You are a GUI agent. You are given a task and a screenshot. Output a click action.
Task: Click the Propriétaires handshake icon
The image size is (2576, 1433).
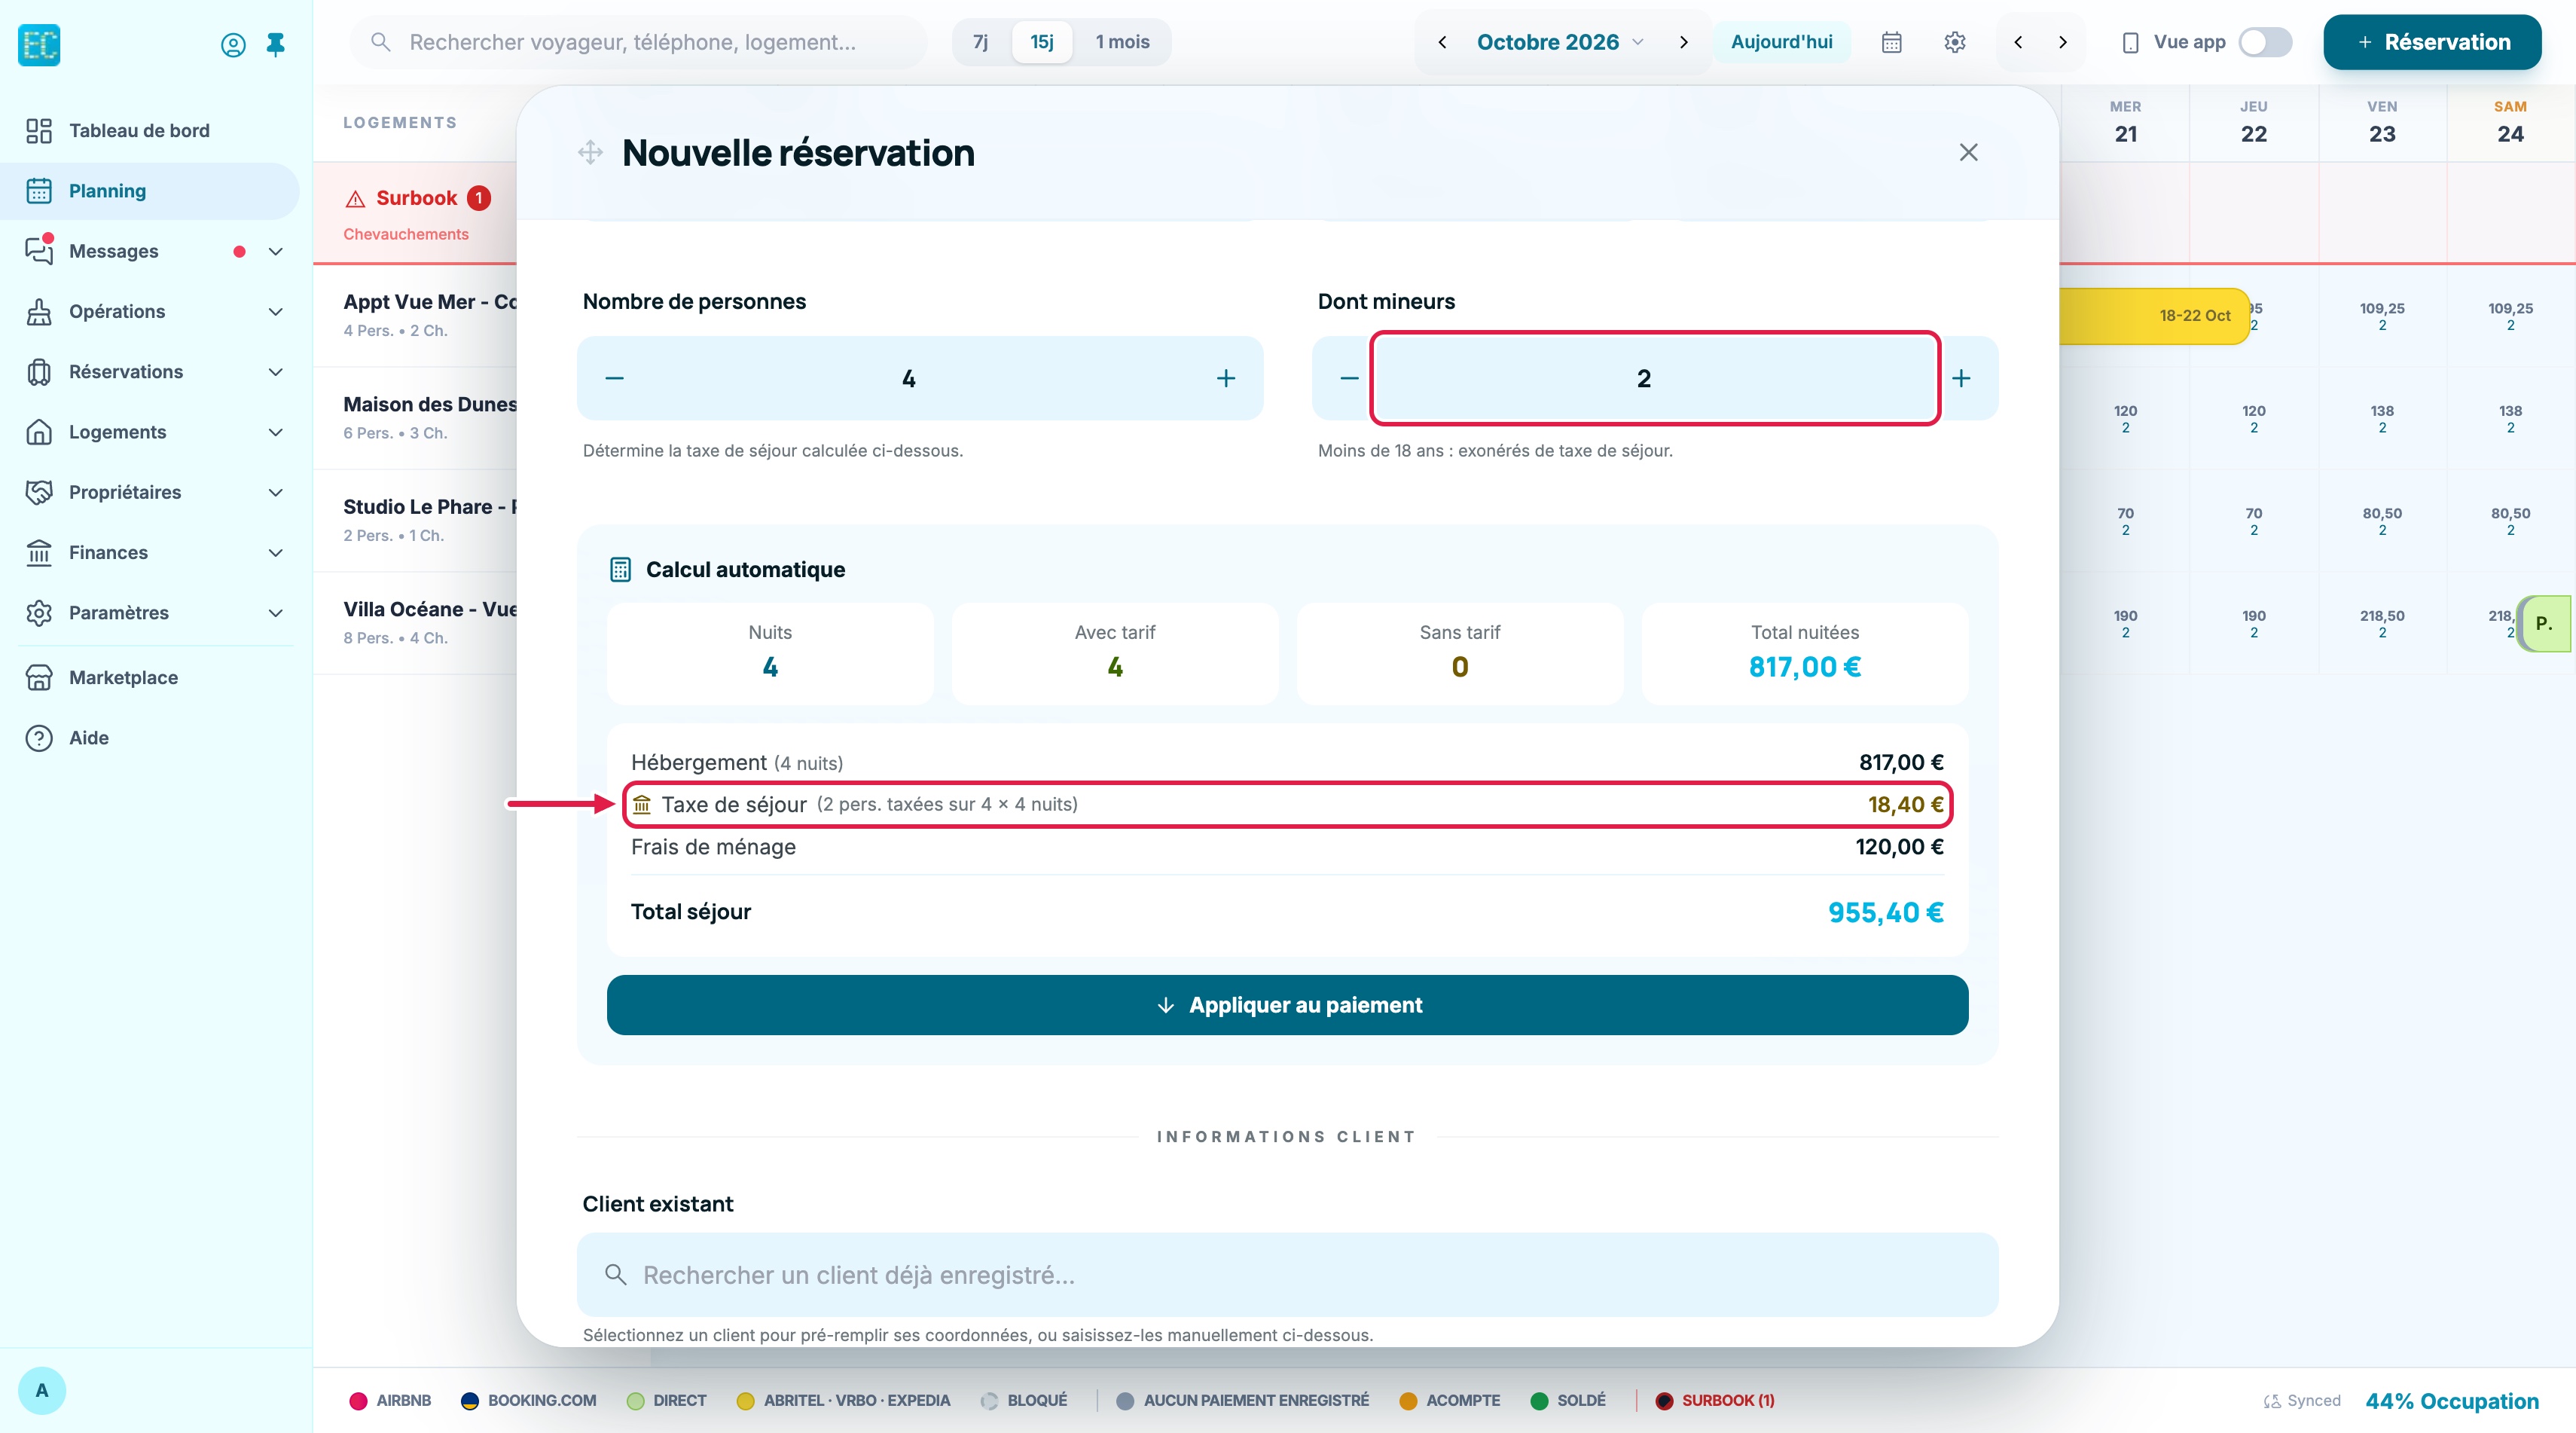tap(39, 492)
